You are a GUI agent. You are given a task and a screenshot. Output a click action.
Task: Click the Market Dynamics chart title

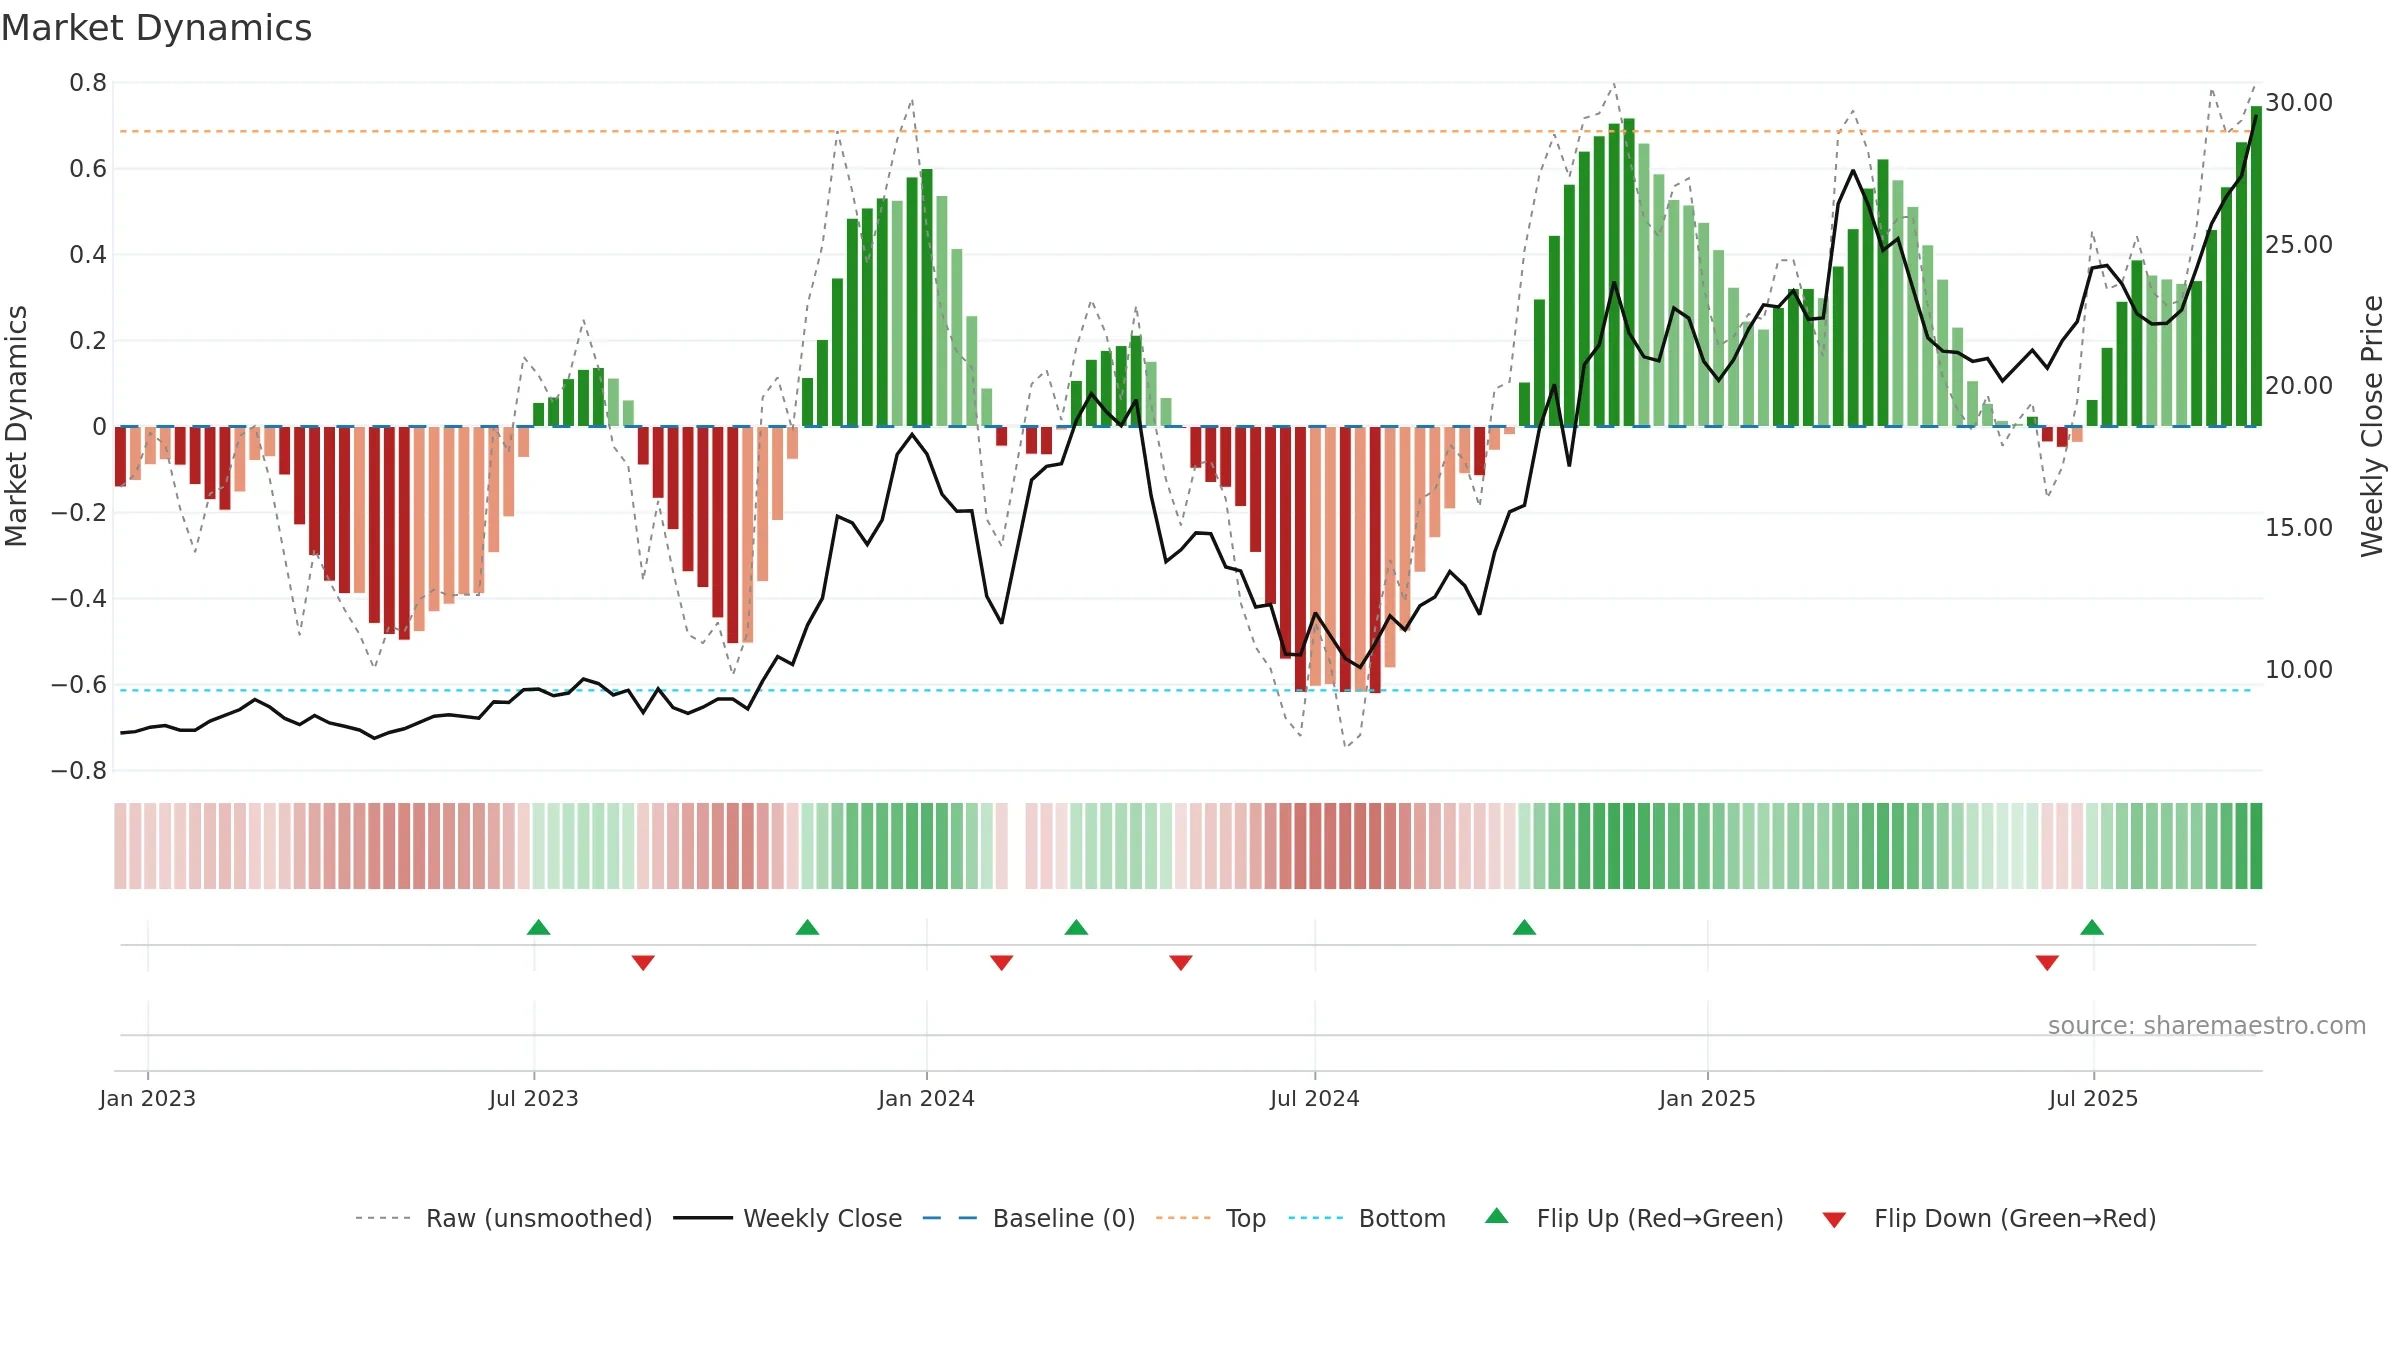click(x=157, y=28)
